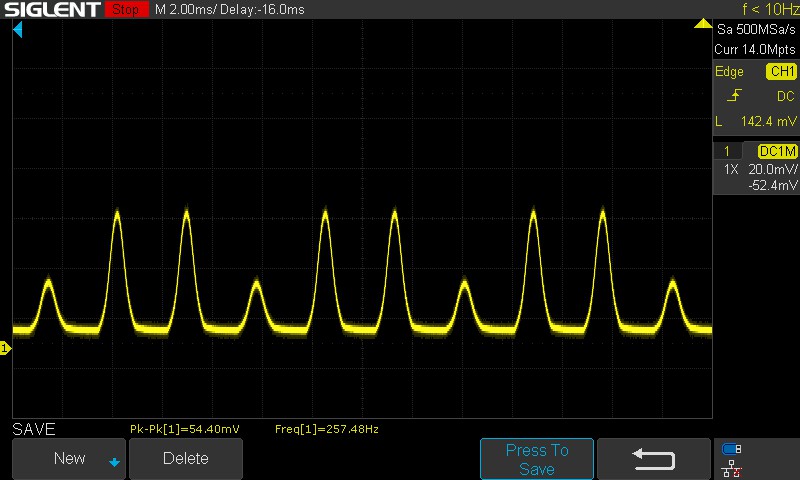The image size is (800, 480).
Task: Click the return back arrow button
Action: (x=654, y=459)
